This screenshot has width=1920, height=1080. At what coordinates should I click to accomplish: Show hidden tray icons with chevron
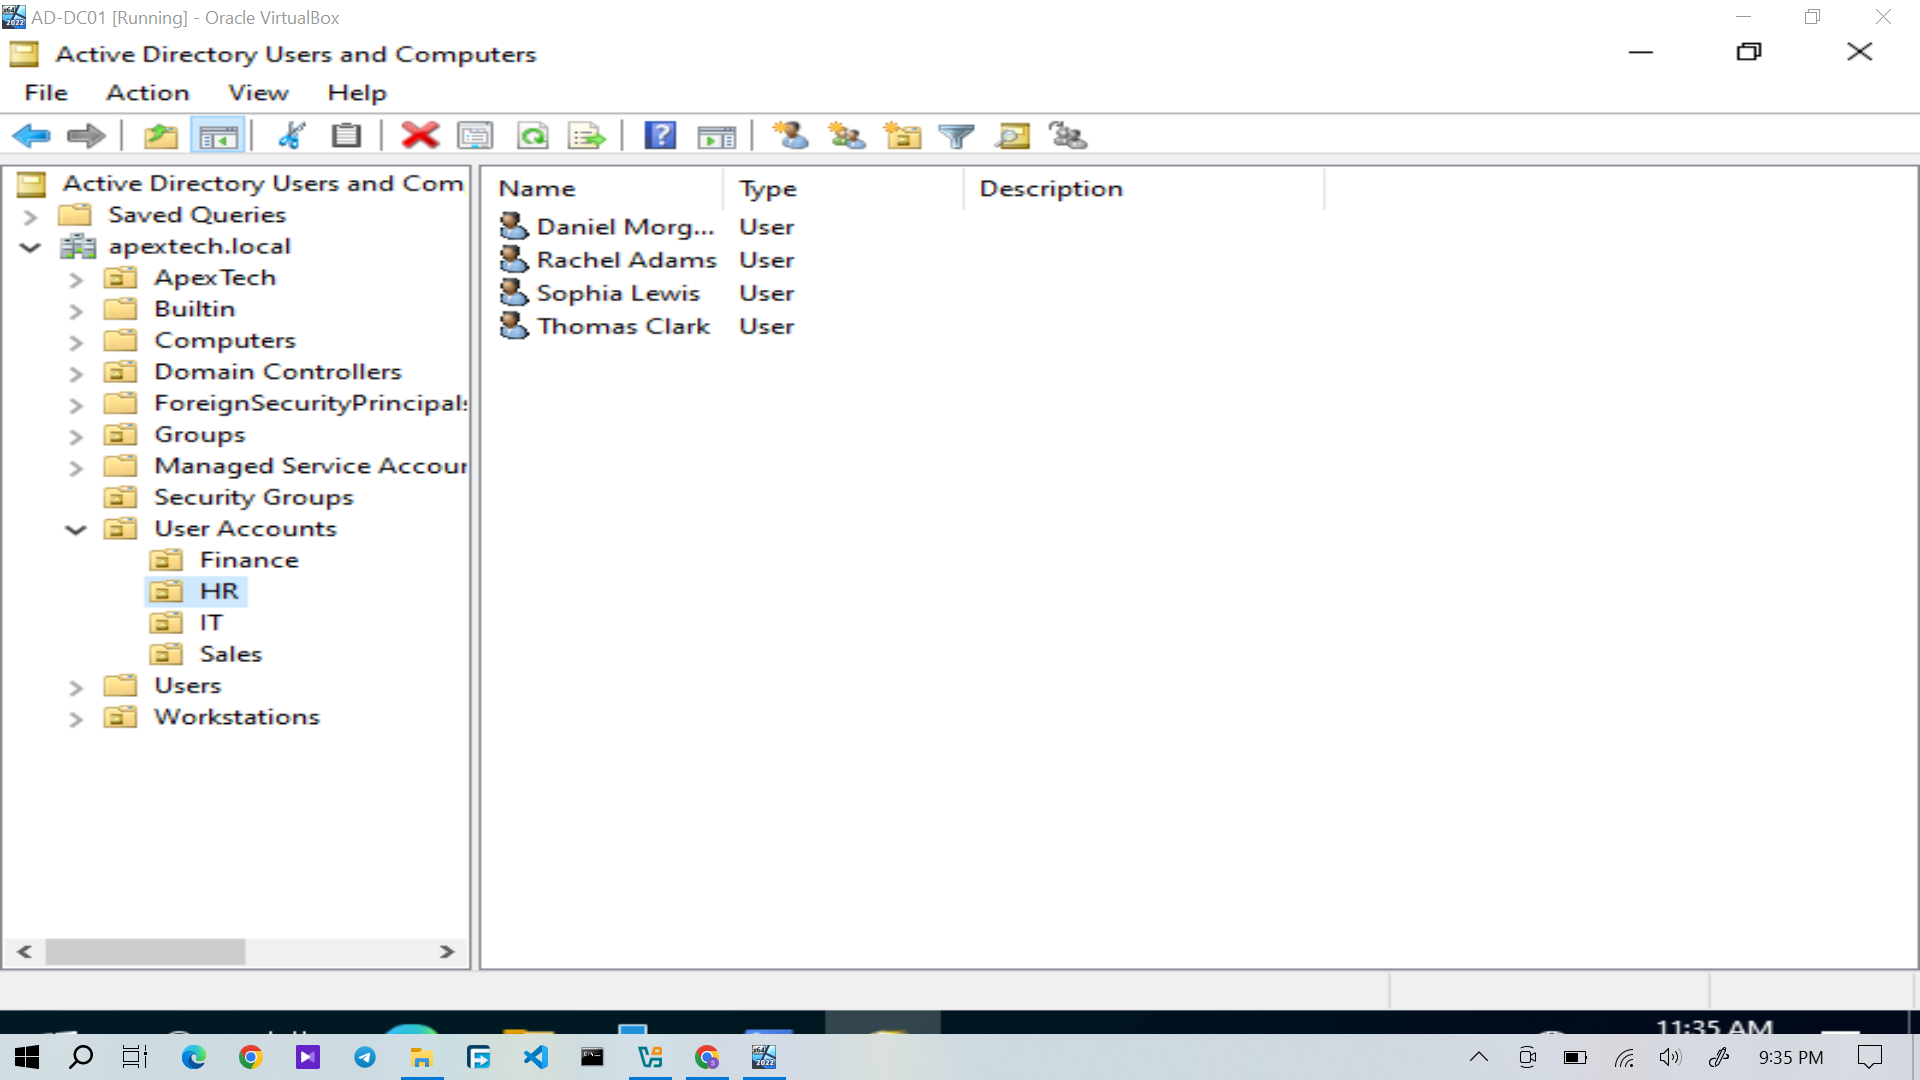pos(1478,1057)
